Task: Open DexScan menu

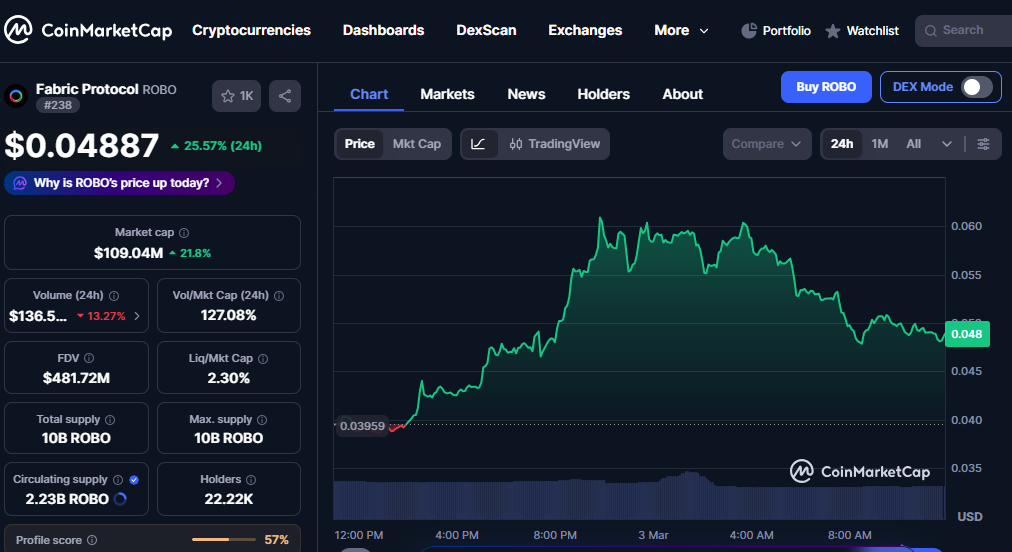Action: pos(486,30)
